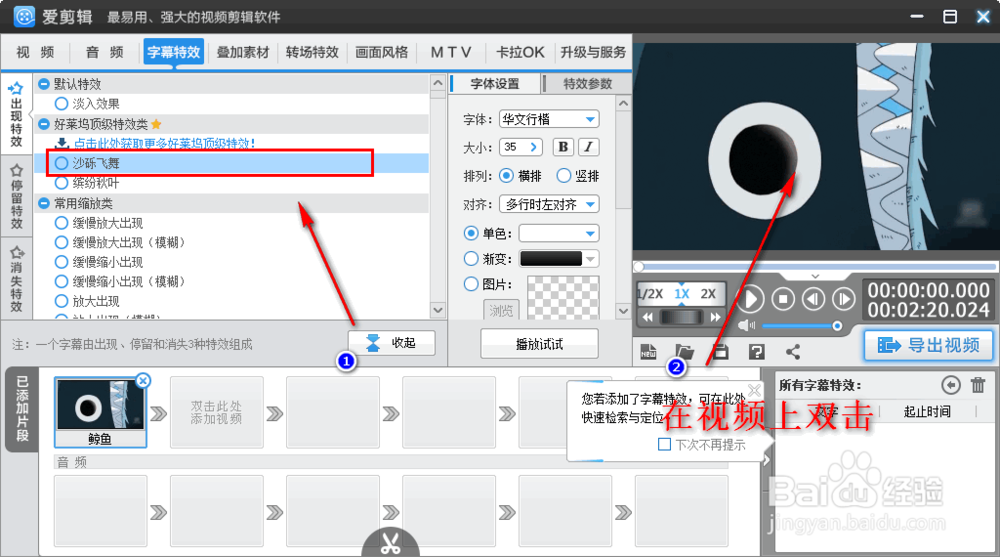
Task: Choose 横排 horizontal arrangement
Action: [506, 175]
